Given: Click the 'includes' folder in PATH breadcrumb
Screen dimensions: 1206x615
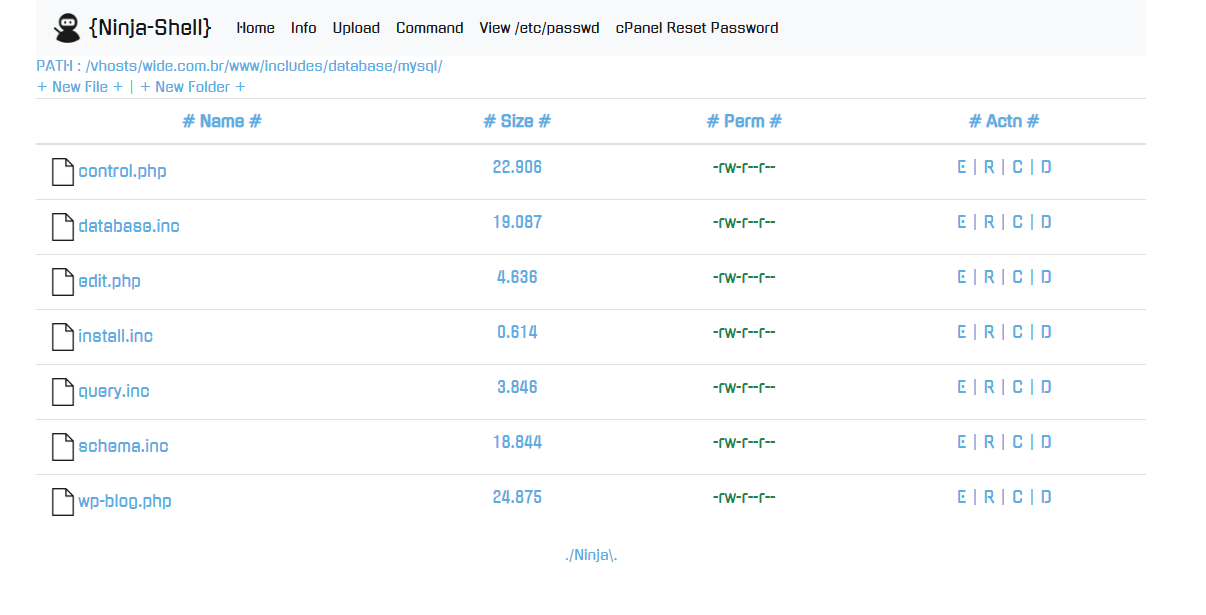Looking at the screenshot, I should pyautogui.click(x=294, y=66).
